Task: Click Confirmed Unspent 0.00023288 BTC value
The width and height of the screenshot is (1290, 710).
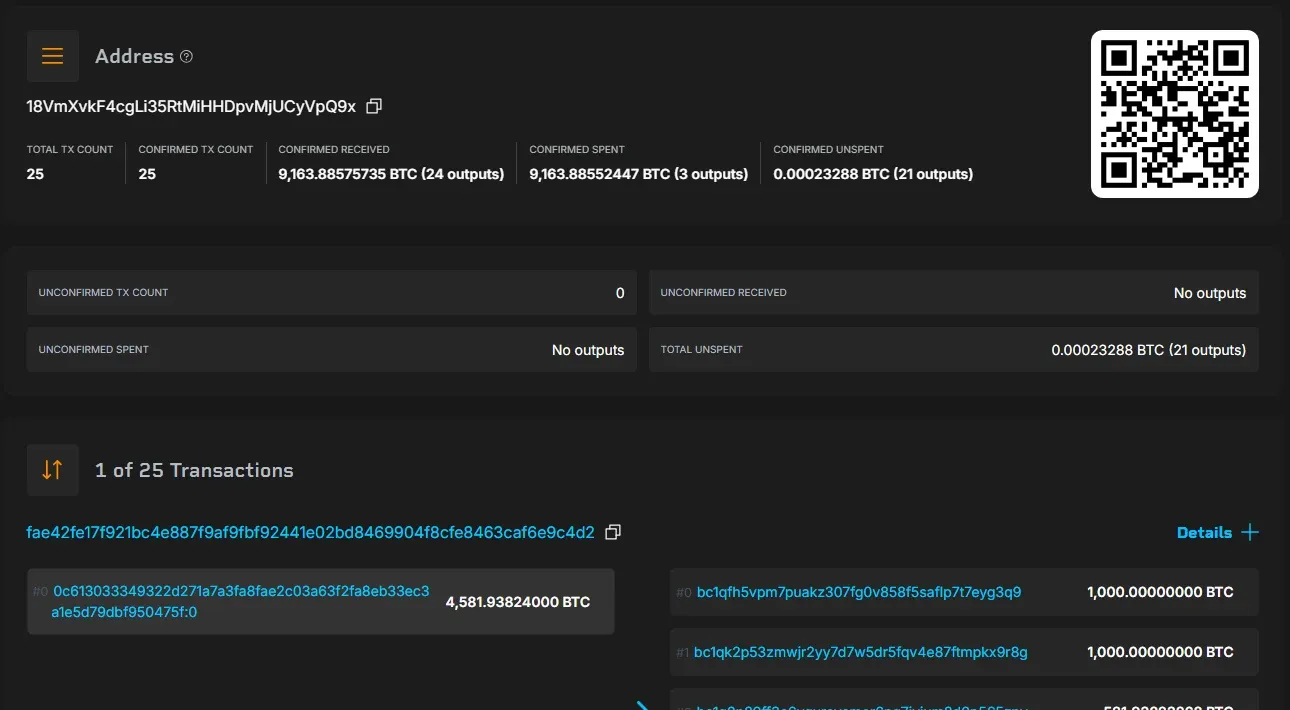Action: coord(873,174)
